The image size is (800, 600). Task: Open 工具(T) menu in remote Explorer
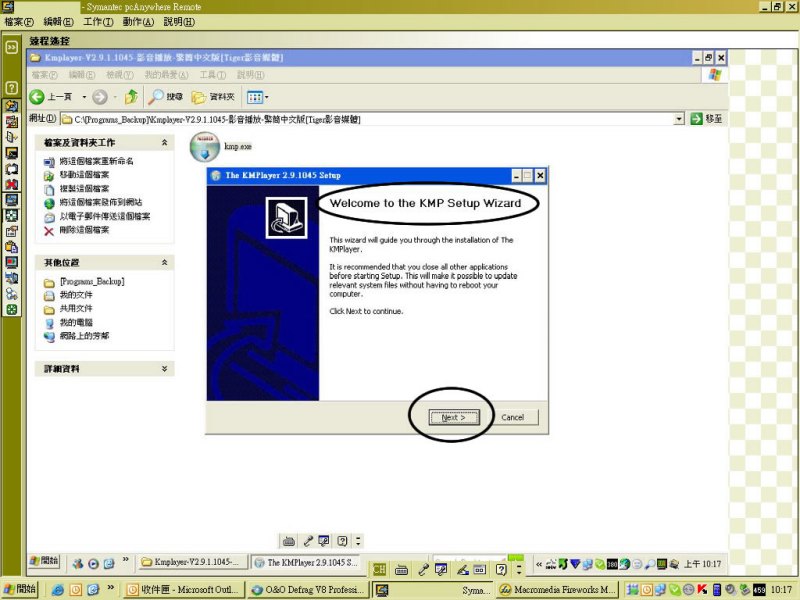coord(212,75)
